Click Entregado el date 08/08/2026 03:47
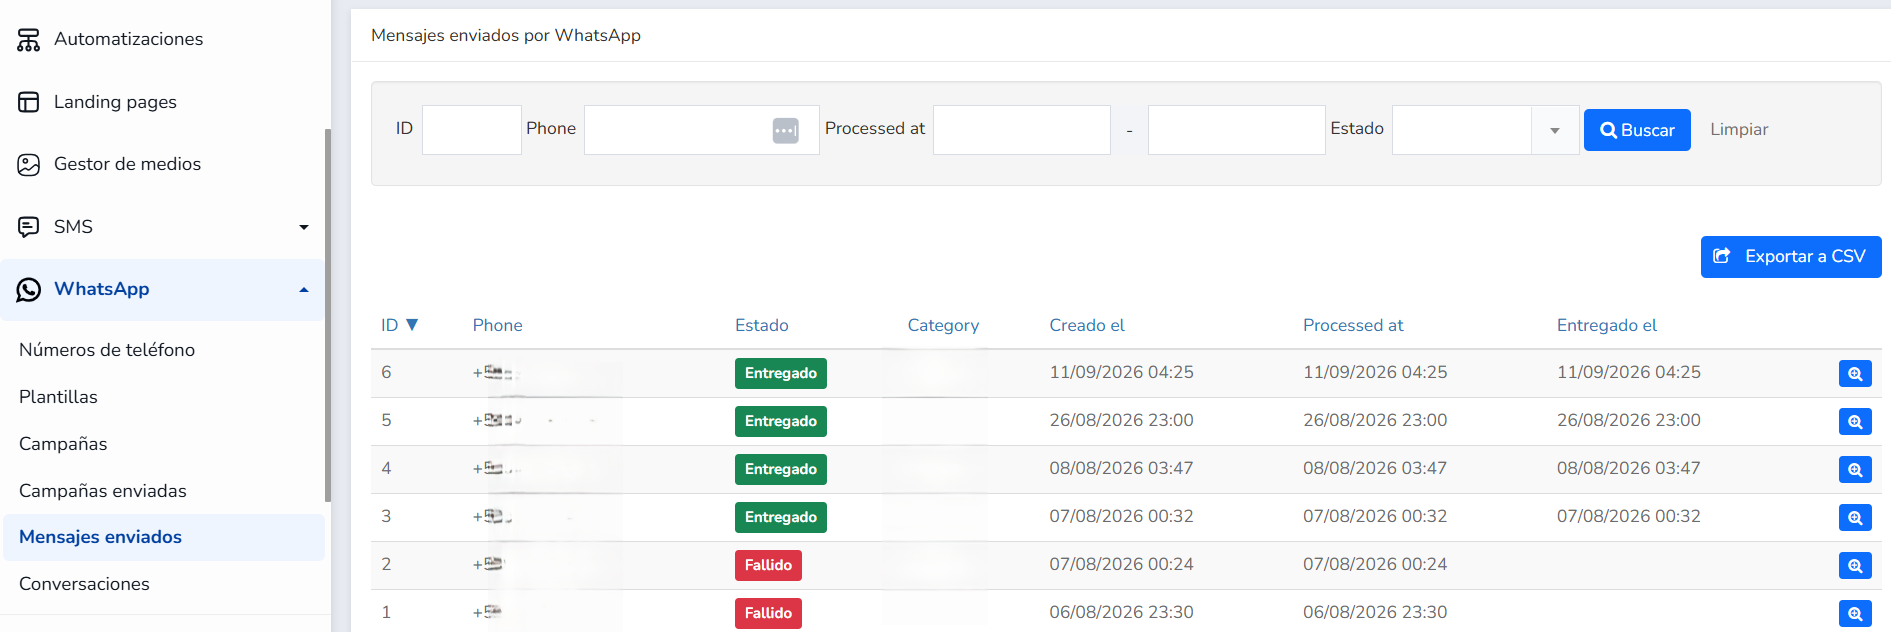The width and height of the screenshot is (1891, 632). pyautogui.click(x=1628, y=468)
